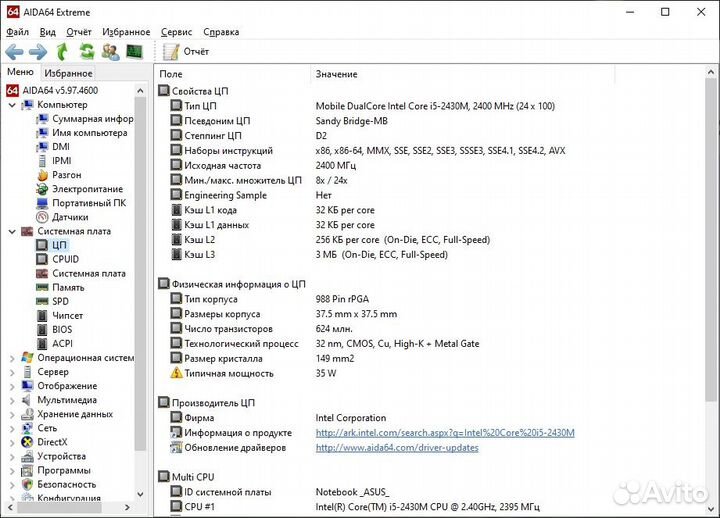
Task: Select Разгон overclock item with flame icon
Action: click(x=66, y=175)
